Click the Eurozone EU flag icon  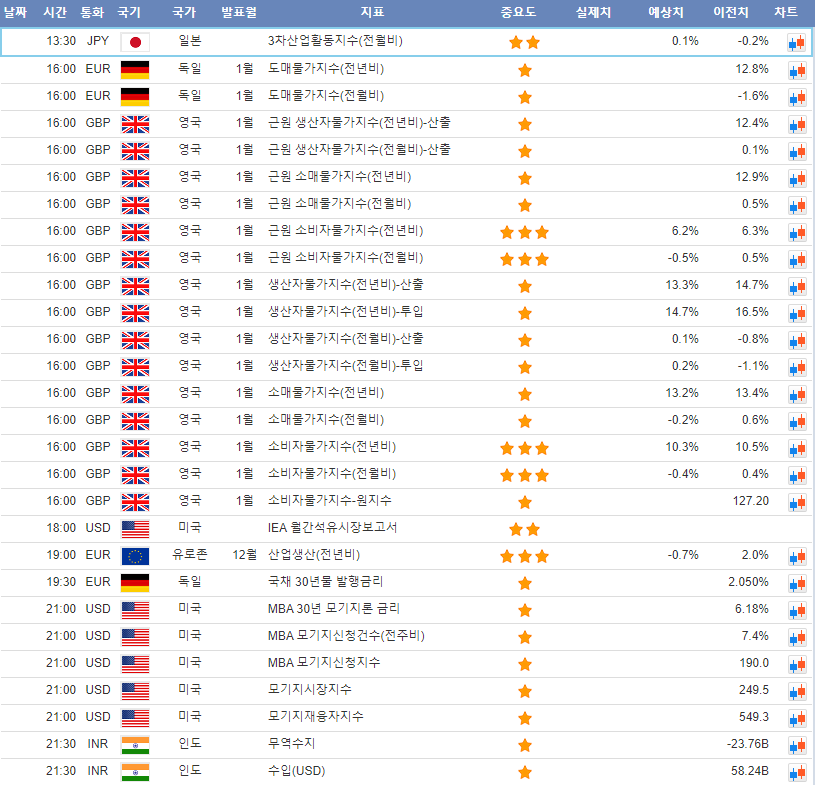pos(134,556)
